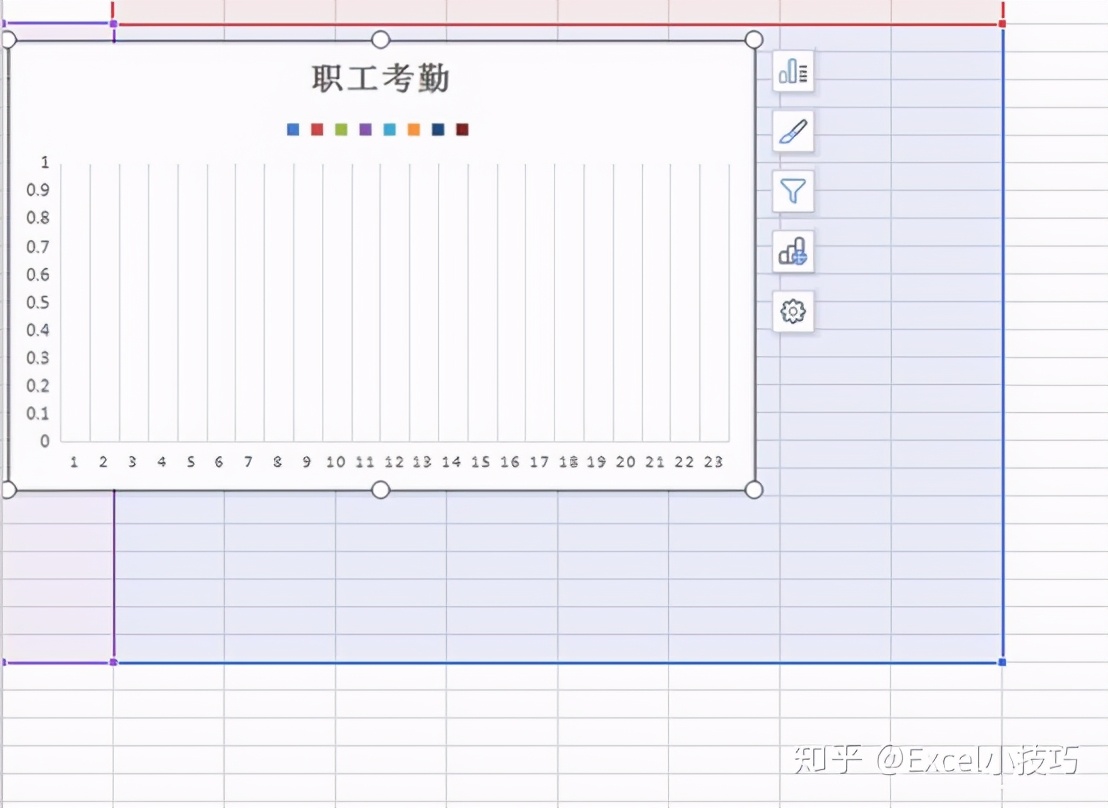Click the blue legend color square

coord(293,129)
